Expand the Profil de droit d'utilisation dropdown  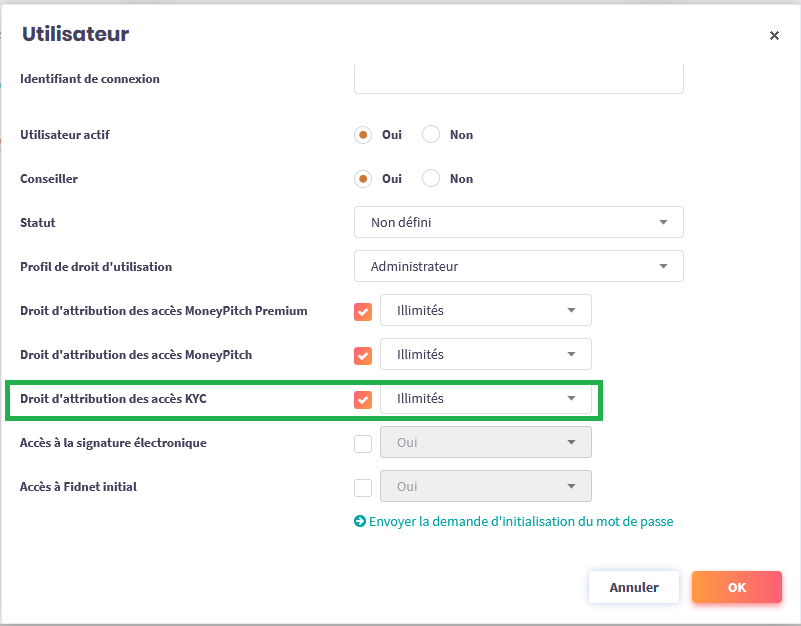518,267
